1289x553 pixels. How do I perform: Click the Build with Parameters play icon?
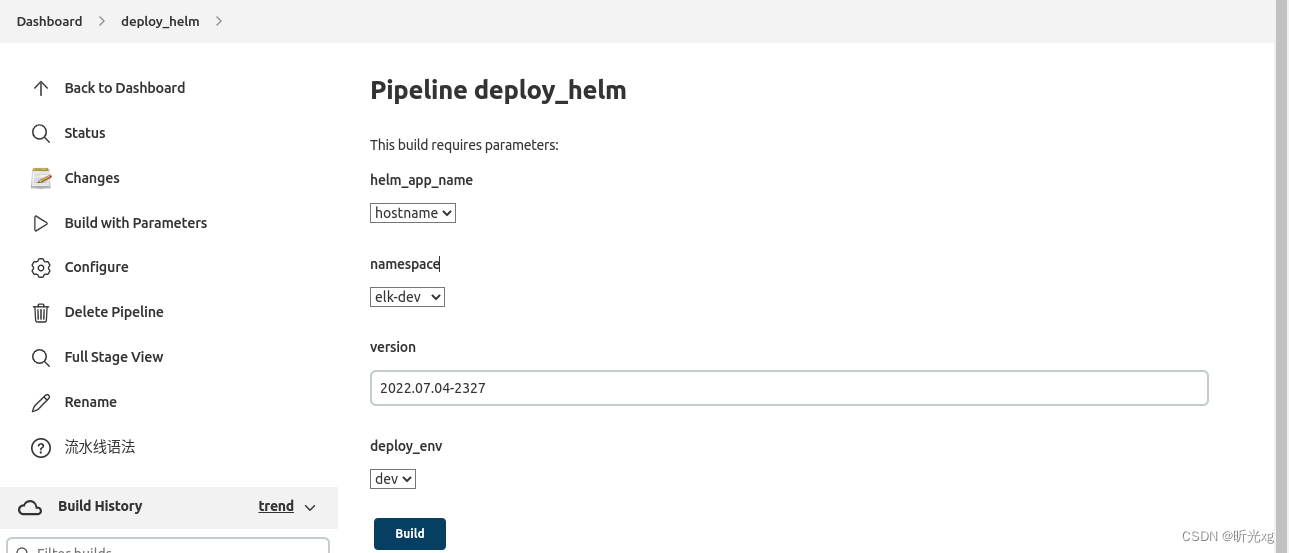click(x=41, y=223)
